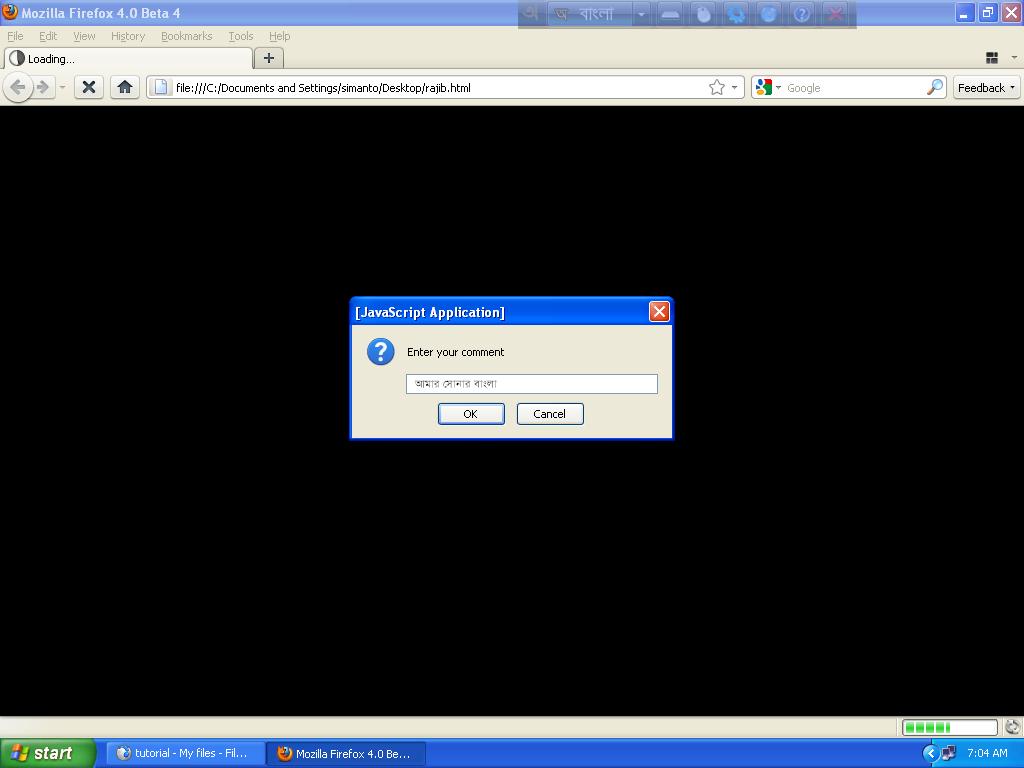This screenshot has width=1024, height=768.
Task: Open the list all tabs dropdown arrow
Action: pyautogui.click(x=1013, y=58)
